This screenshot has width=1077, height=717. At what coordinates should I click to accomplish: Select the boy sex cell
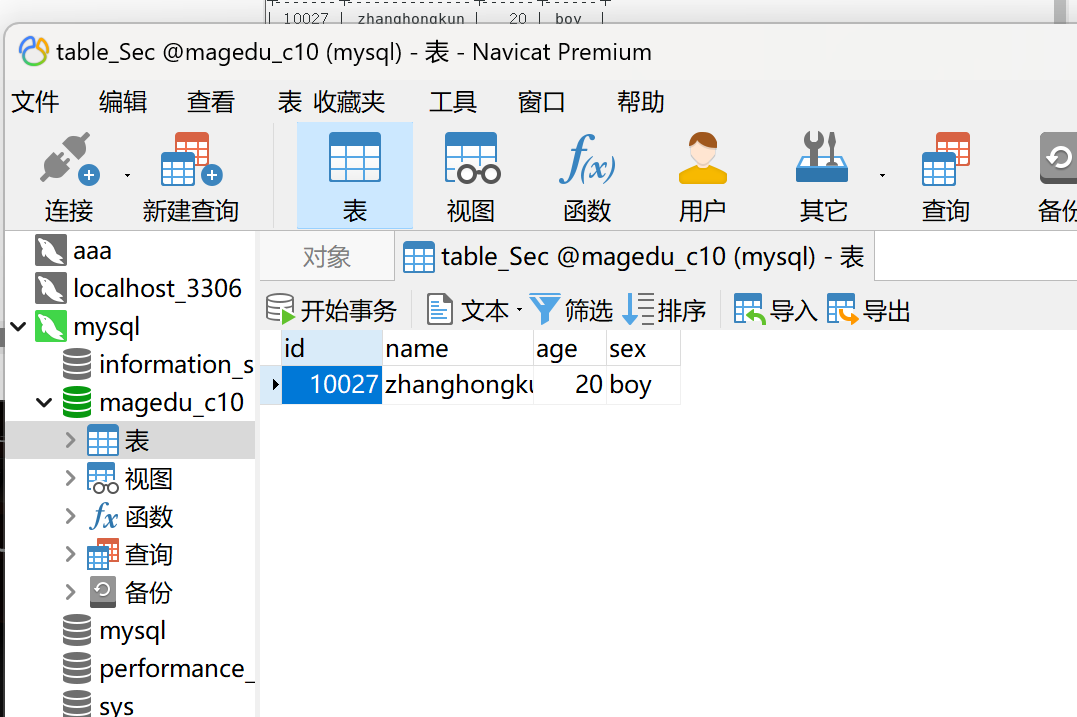[643, 385]
